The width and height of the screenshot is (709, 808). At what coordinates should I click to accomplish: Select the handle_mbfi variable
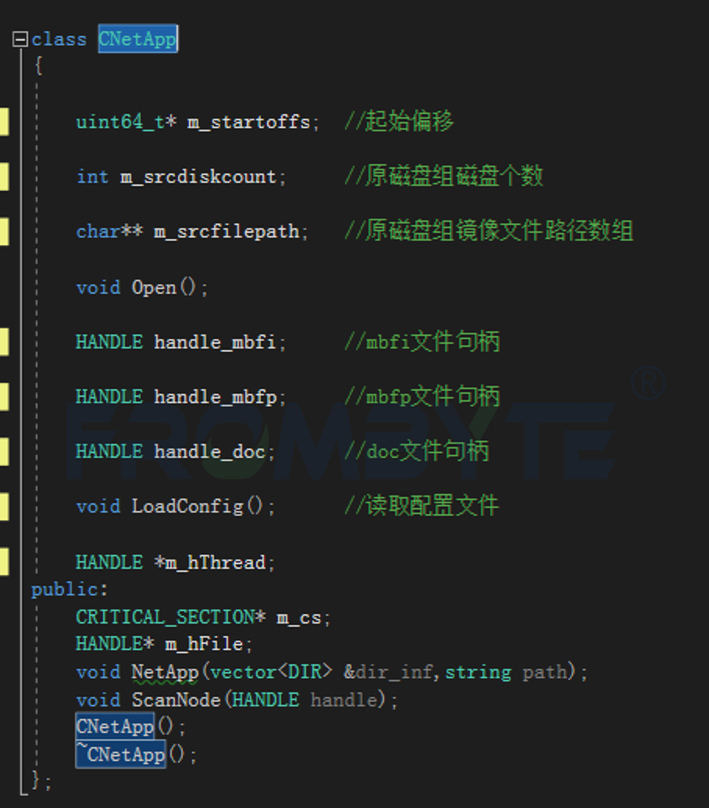[215, 342]
